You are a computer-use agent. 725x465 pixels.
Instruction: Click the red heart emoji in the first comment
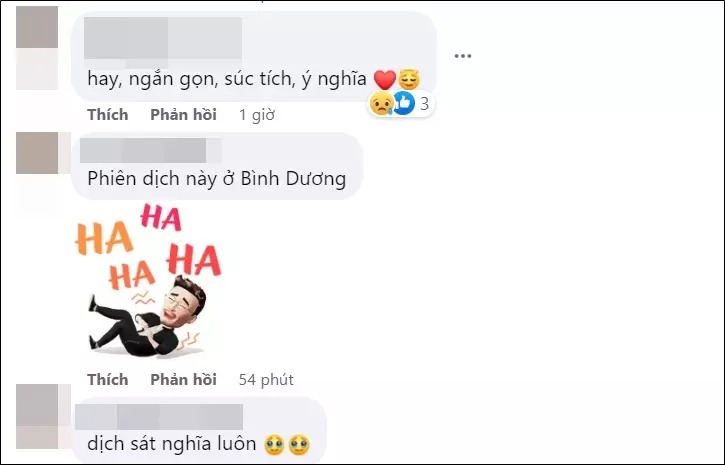click(385, 80)
